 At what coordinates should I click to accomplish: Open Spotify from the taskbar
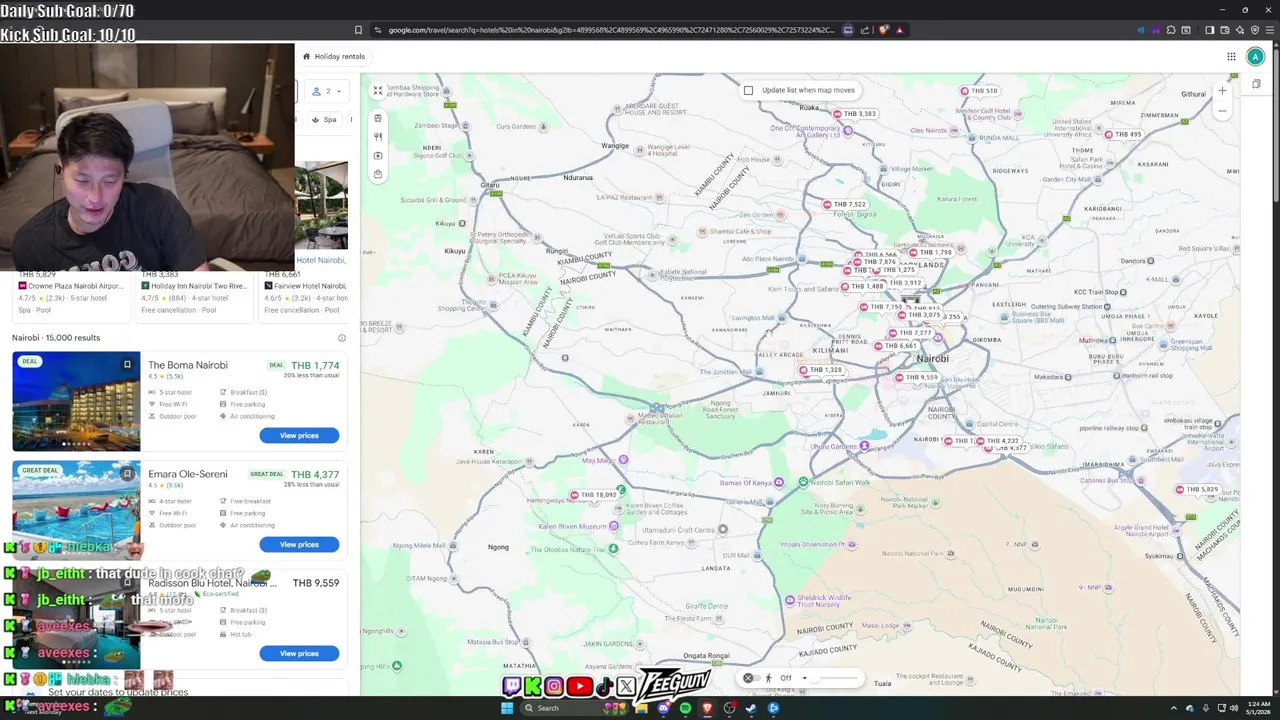685,708
